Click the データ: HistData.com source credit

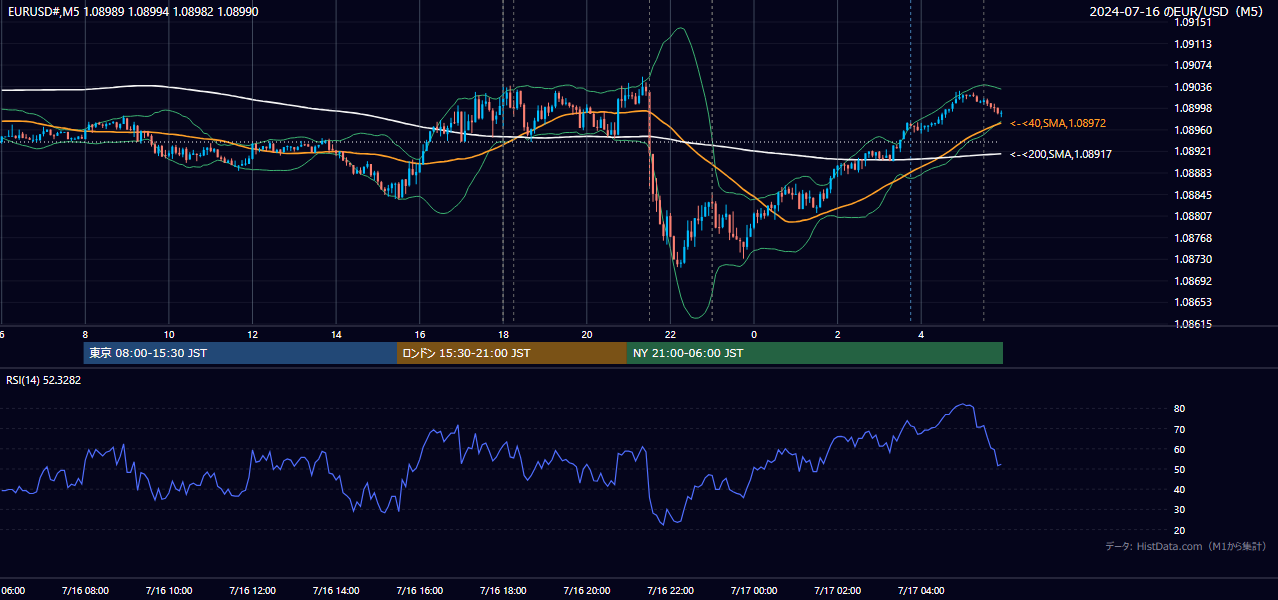click(x=1185, y=546)
